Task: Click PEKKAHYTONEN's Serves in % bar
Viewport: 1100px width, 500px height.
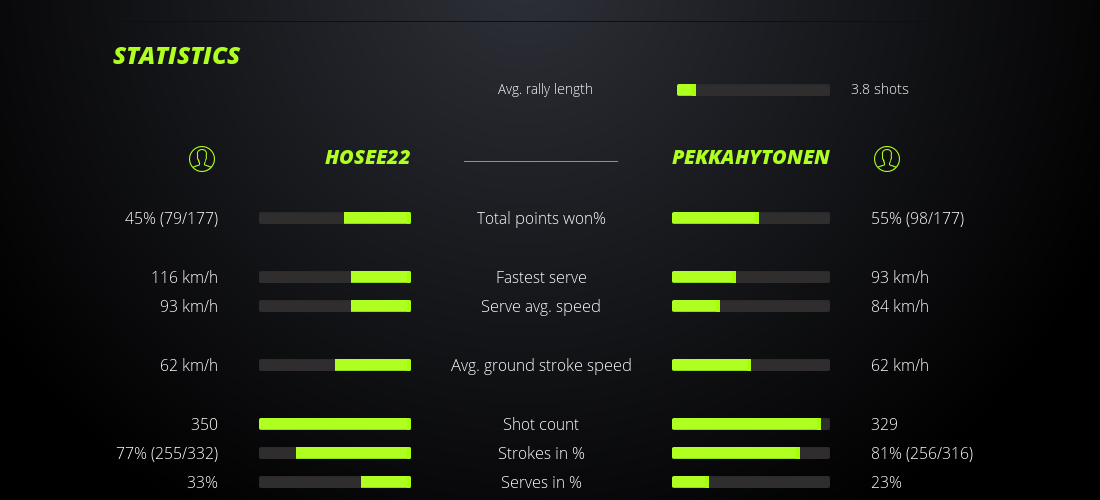Action: (750, 482)
